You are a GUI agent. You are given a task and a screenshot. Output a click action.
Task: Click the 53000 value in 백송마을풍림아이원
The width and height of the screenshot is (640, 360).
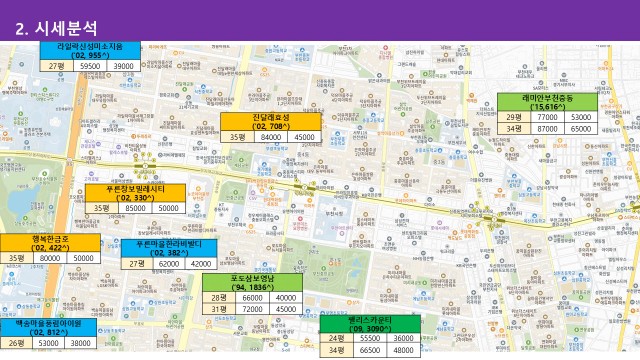(x=48, y=343)
